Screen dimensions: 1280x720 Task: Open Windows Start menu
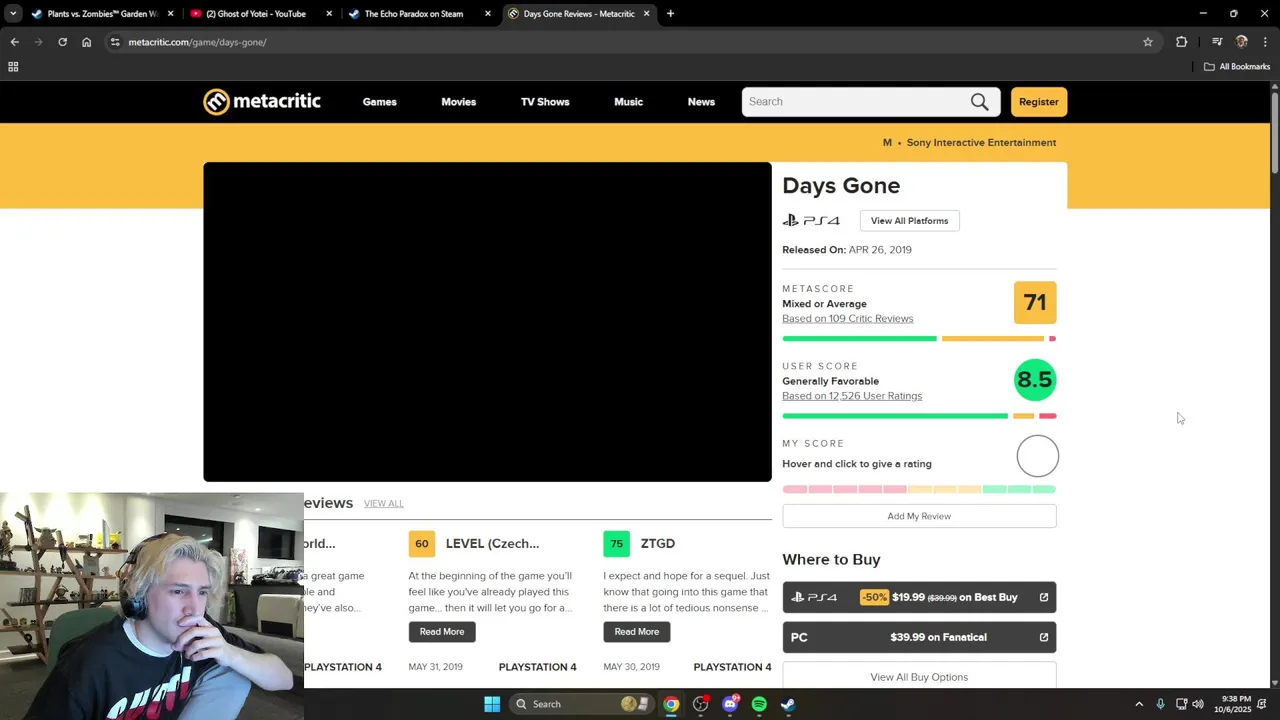(x=492, y=704)
